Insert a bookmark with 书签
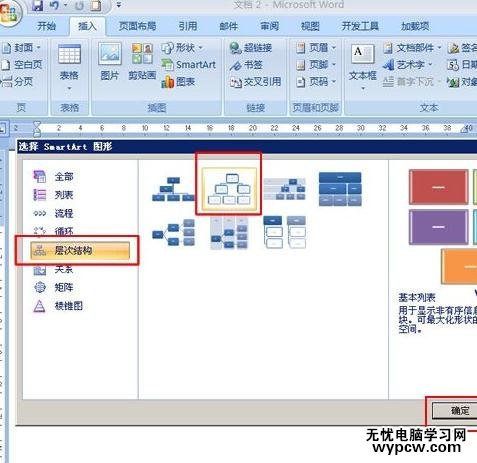Image resolution: width=477 pixels, height=463 pixels. (246, 65)
